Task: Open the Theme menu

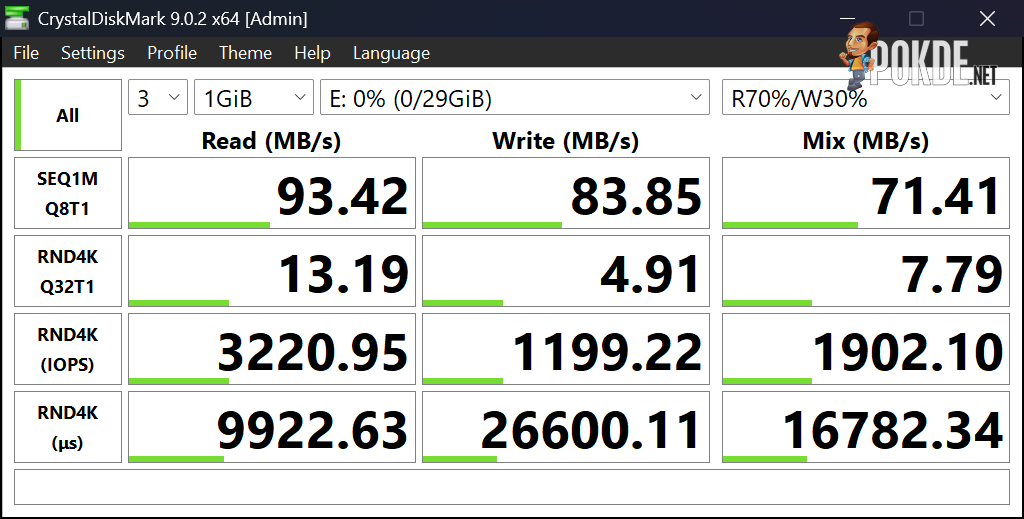Action: coord(246,53)
